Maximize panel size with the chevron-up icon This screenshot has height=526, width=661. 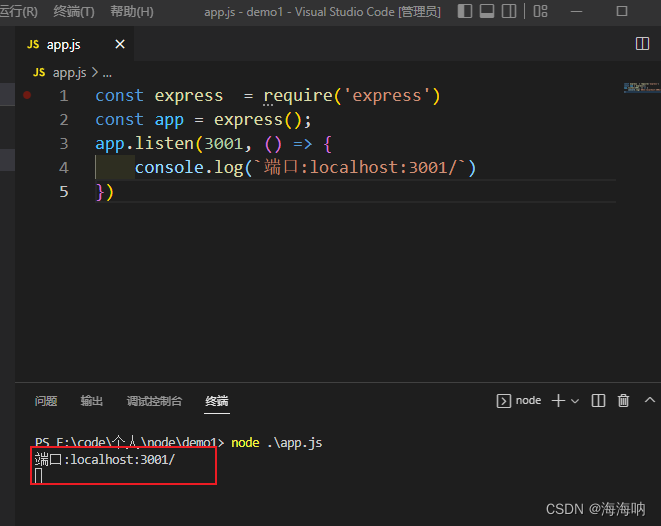[648, 401]
